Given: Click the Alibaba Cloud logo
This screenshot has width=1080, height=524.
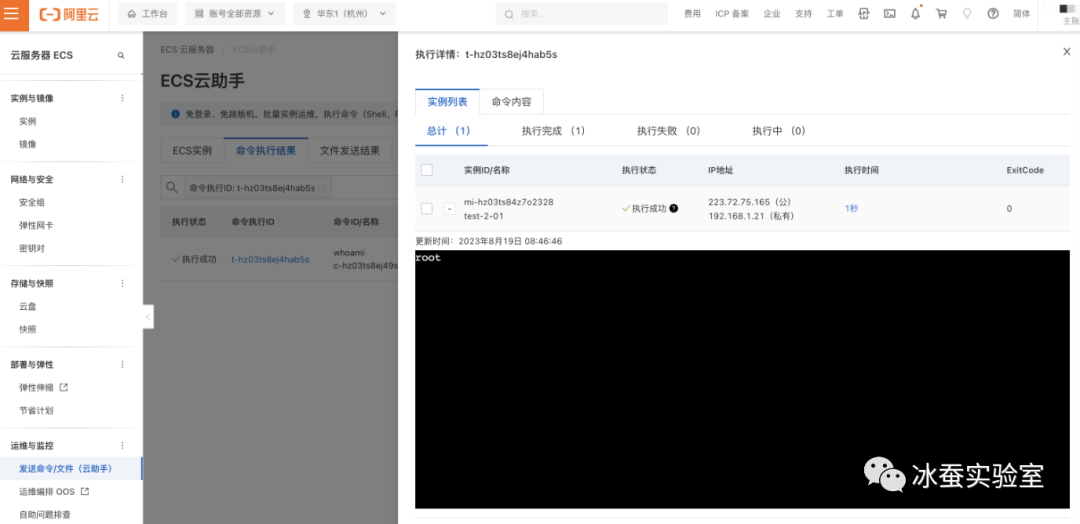Looking at the screenshot, I should pos(69,14).
